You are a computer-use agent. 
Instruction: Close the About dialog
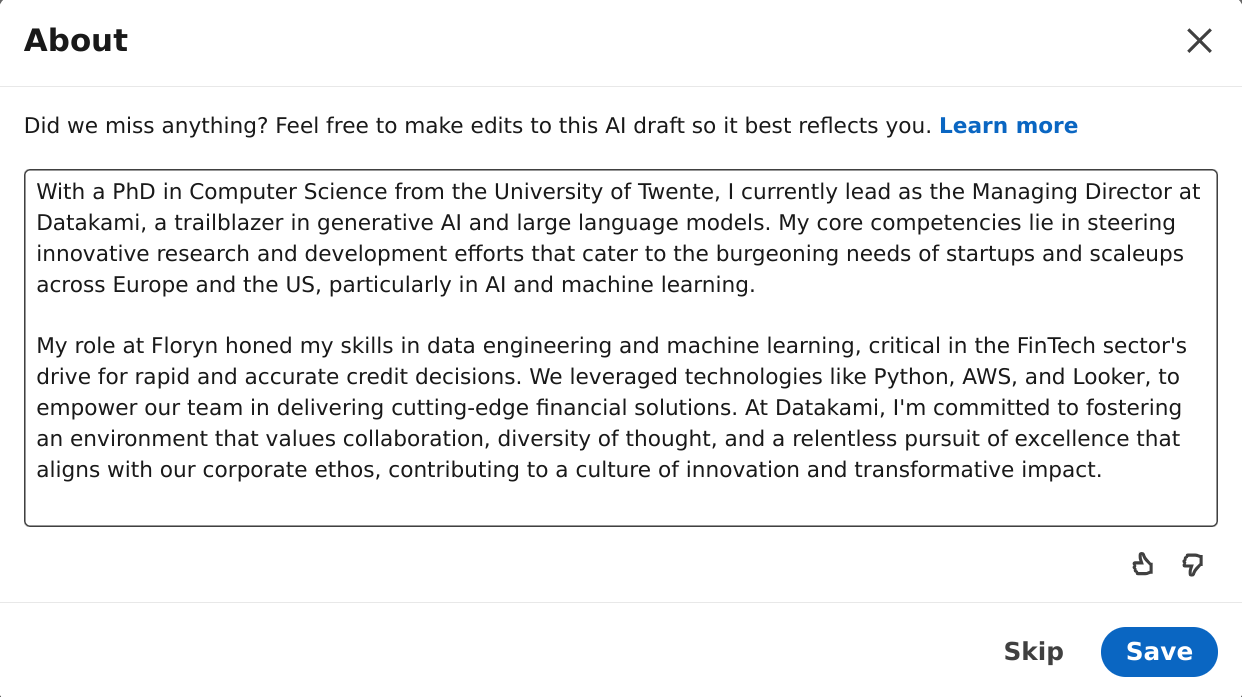point(1199,41)
